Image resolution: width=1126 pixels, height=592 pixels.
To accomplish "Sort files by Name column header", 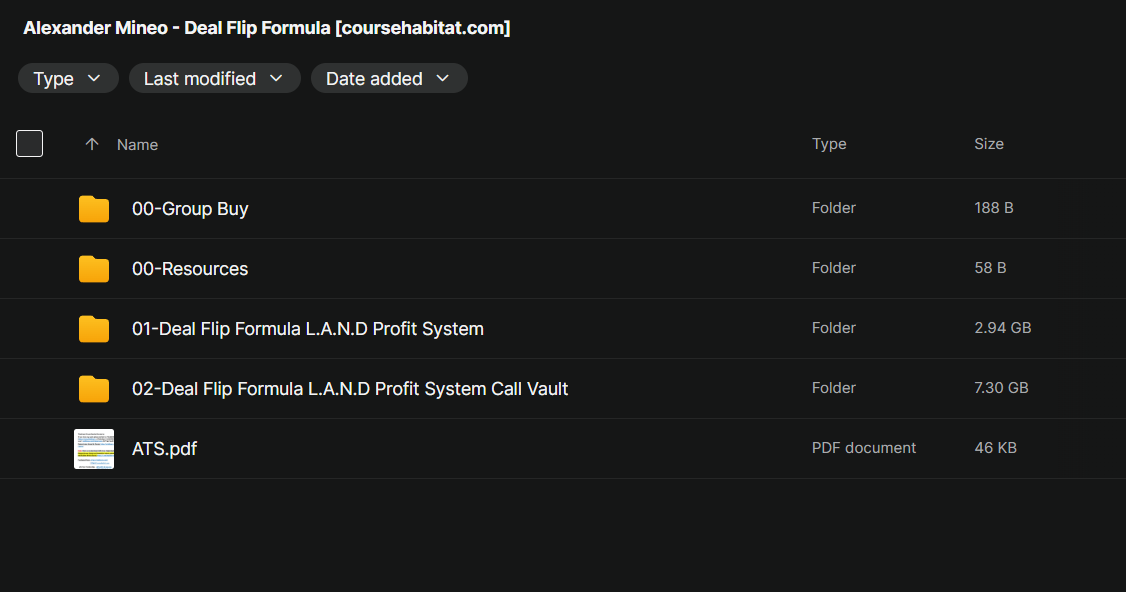I will coord(138,145).
